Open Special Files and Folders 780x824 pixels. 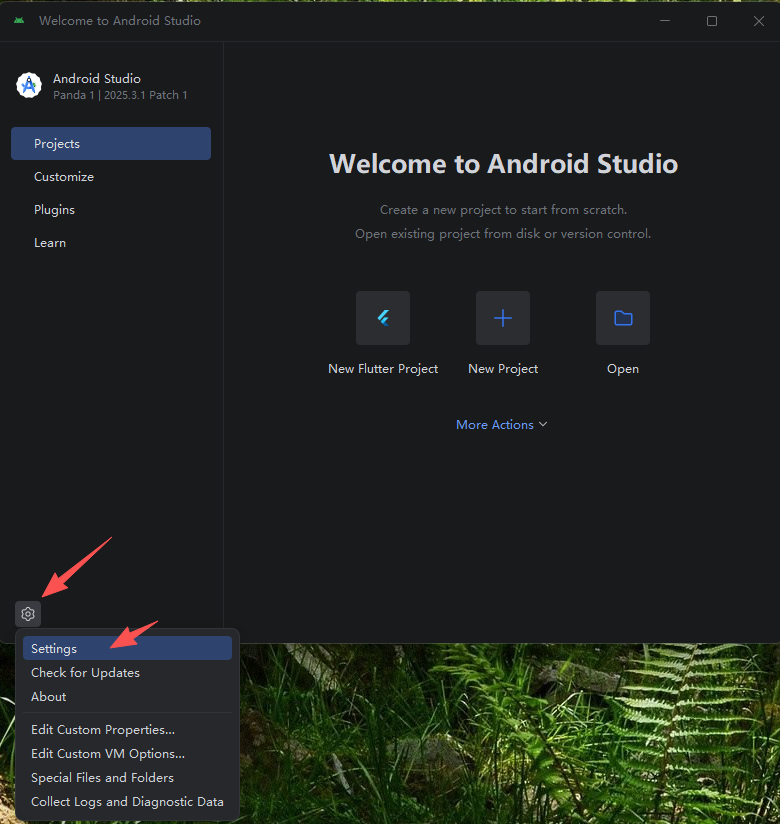tap(127, 778)
